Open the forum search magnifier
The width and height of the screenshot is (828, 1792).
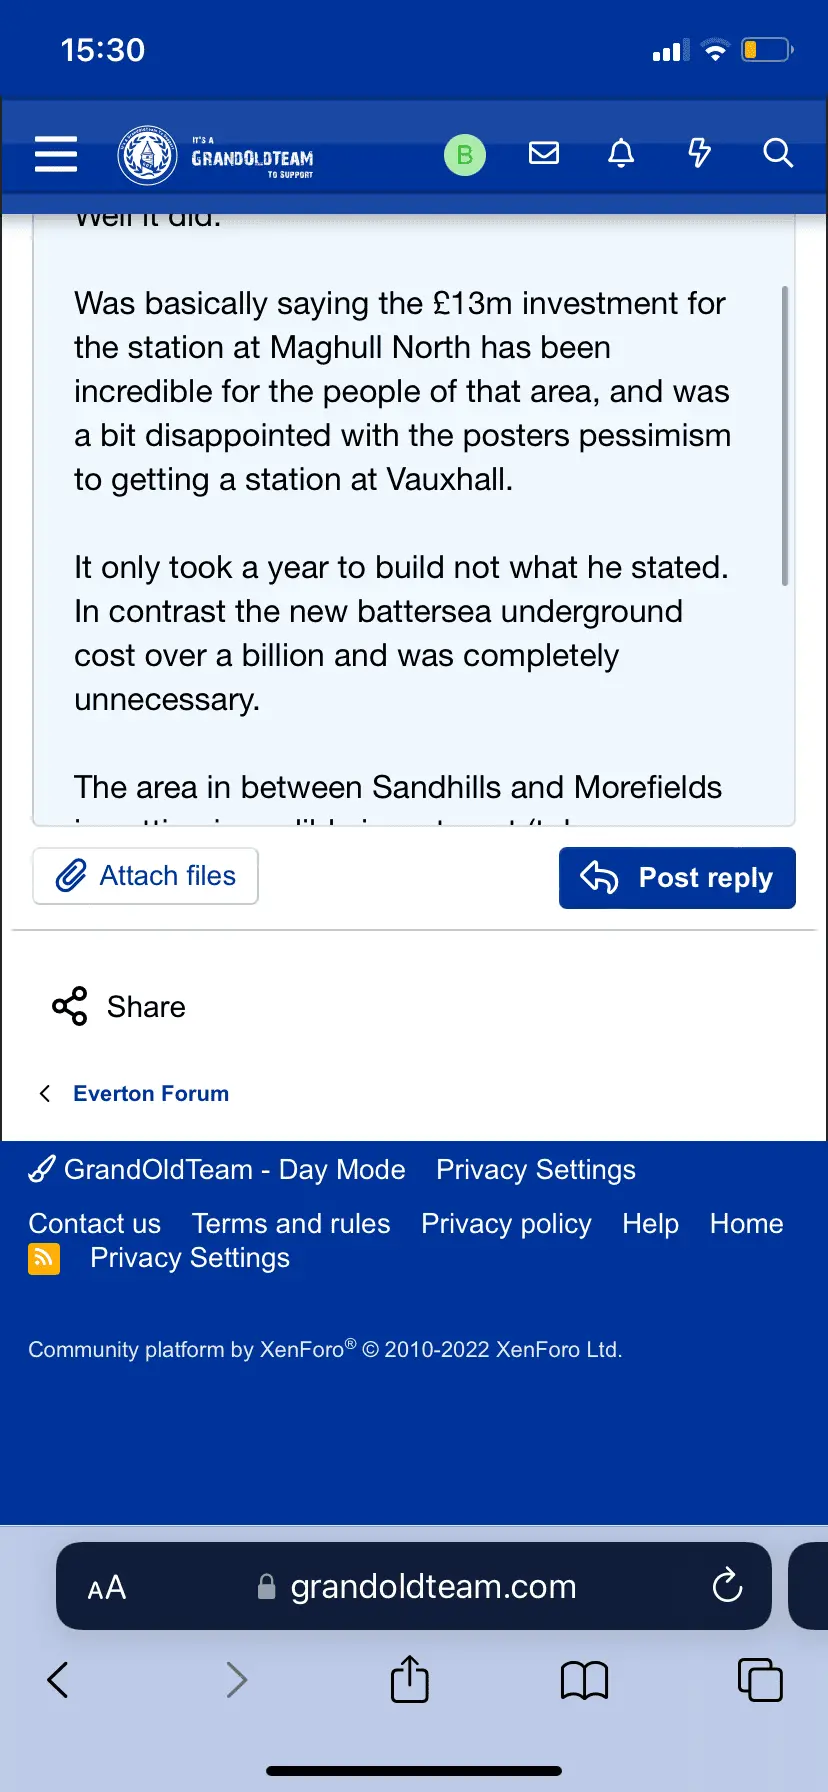pyautogui.click(x=777, y=153)
